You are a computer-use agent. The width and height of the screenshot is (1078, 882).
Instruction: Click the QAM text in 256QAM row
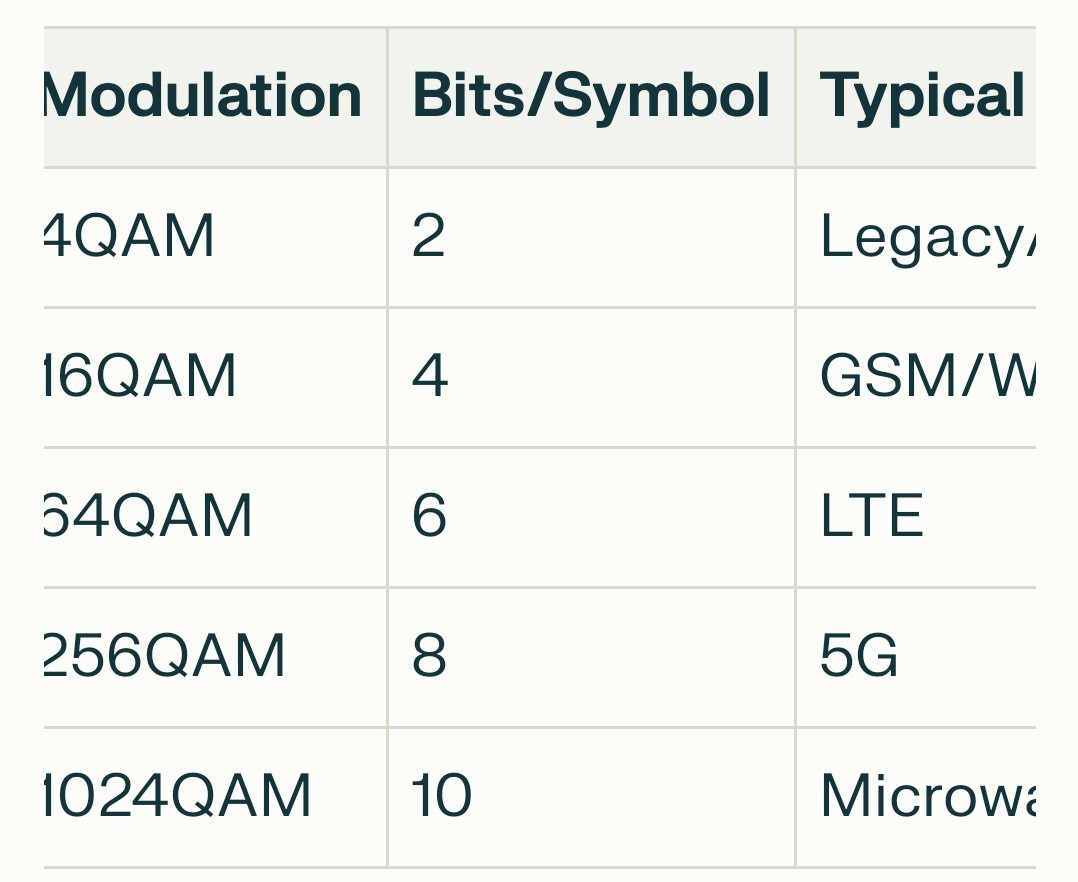(x=215, y=657)
